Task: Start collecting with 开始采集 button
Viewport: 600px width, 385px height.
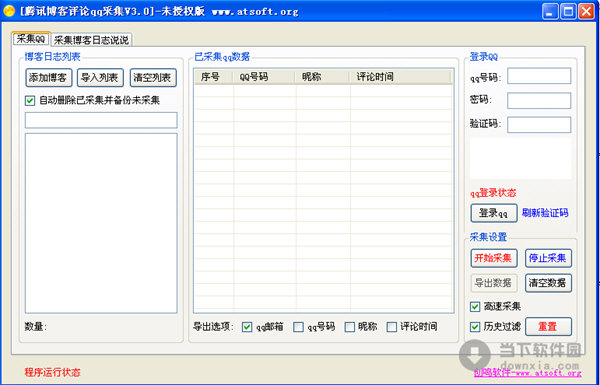Action: pos(494,258)
